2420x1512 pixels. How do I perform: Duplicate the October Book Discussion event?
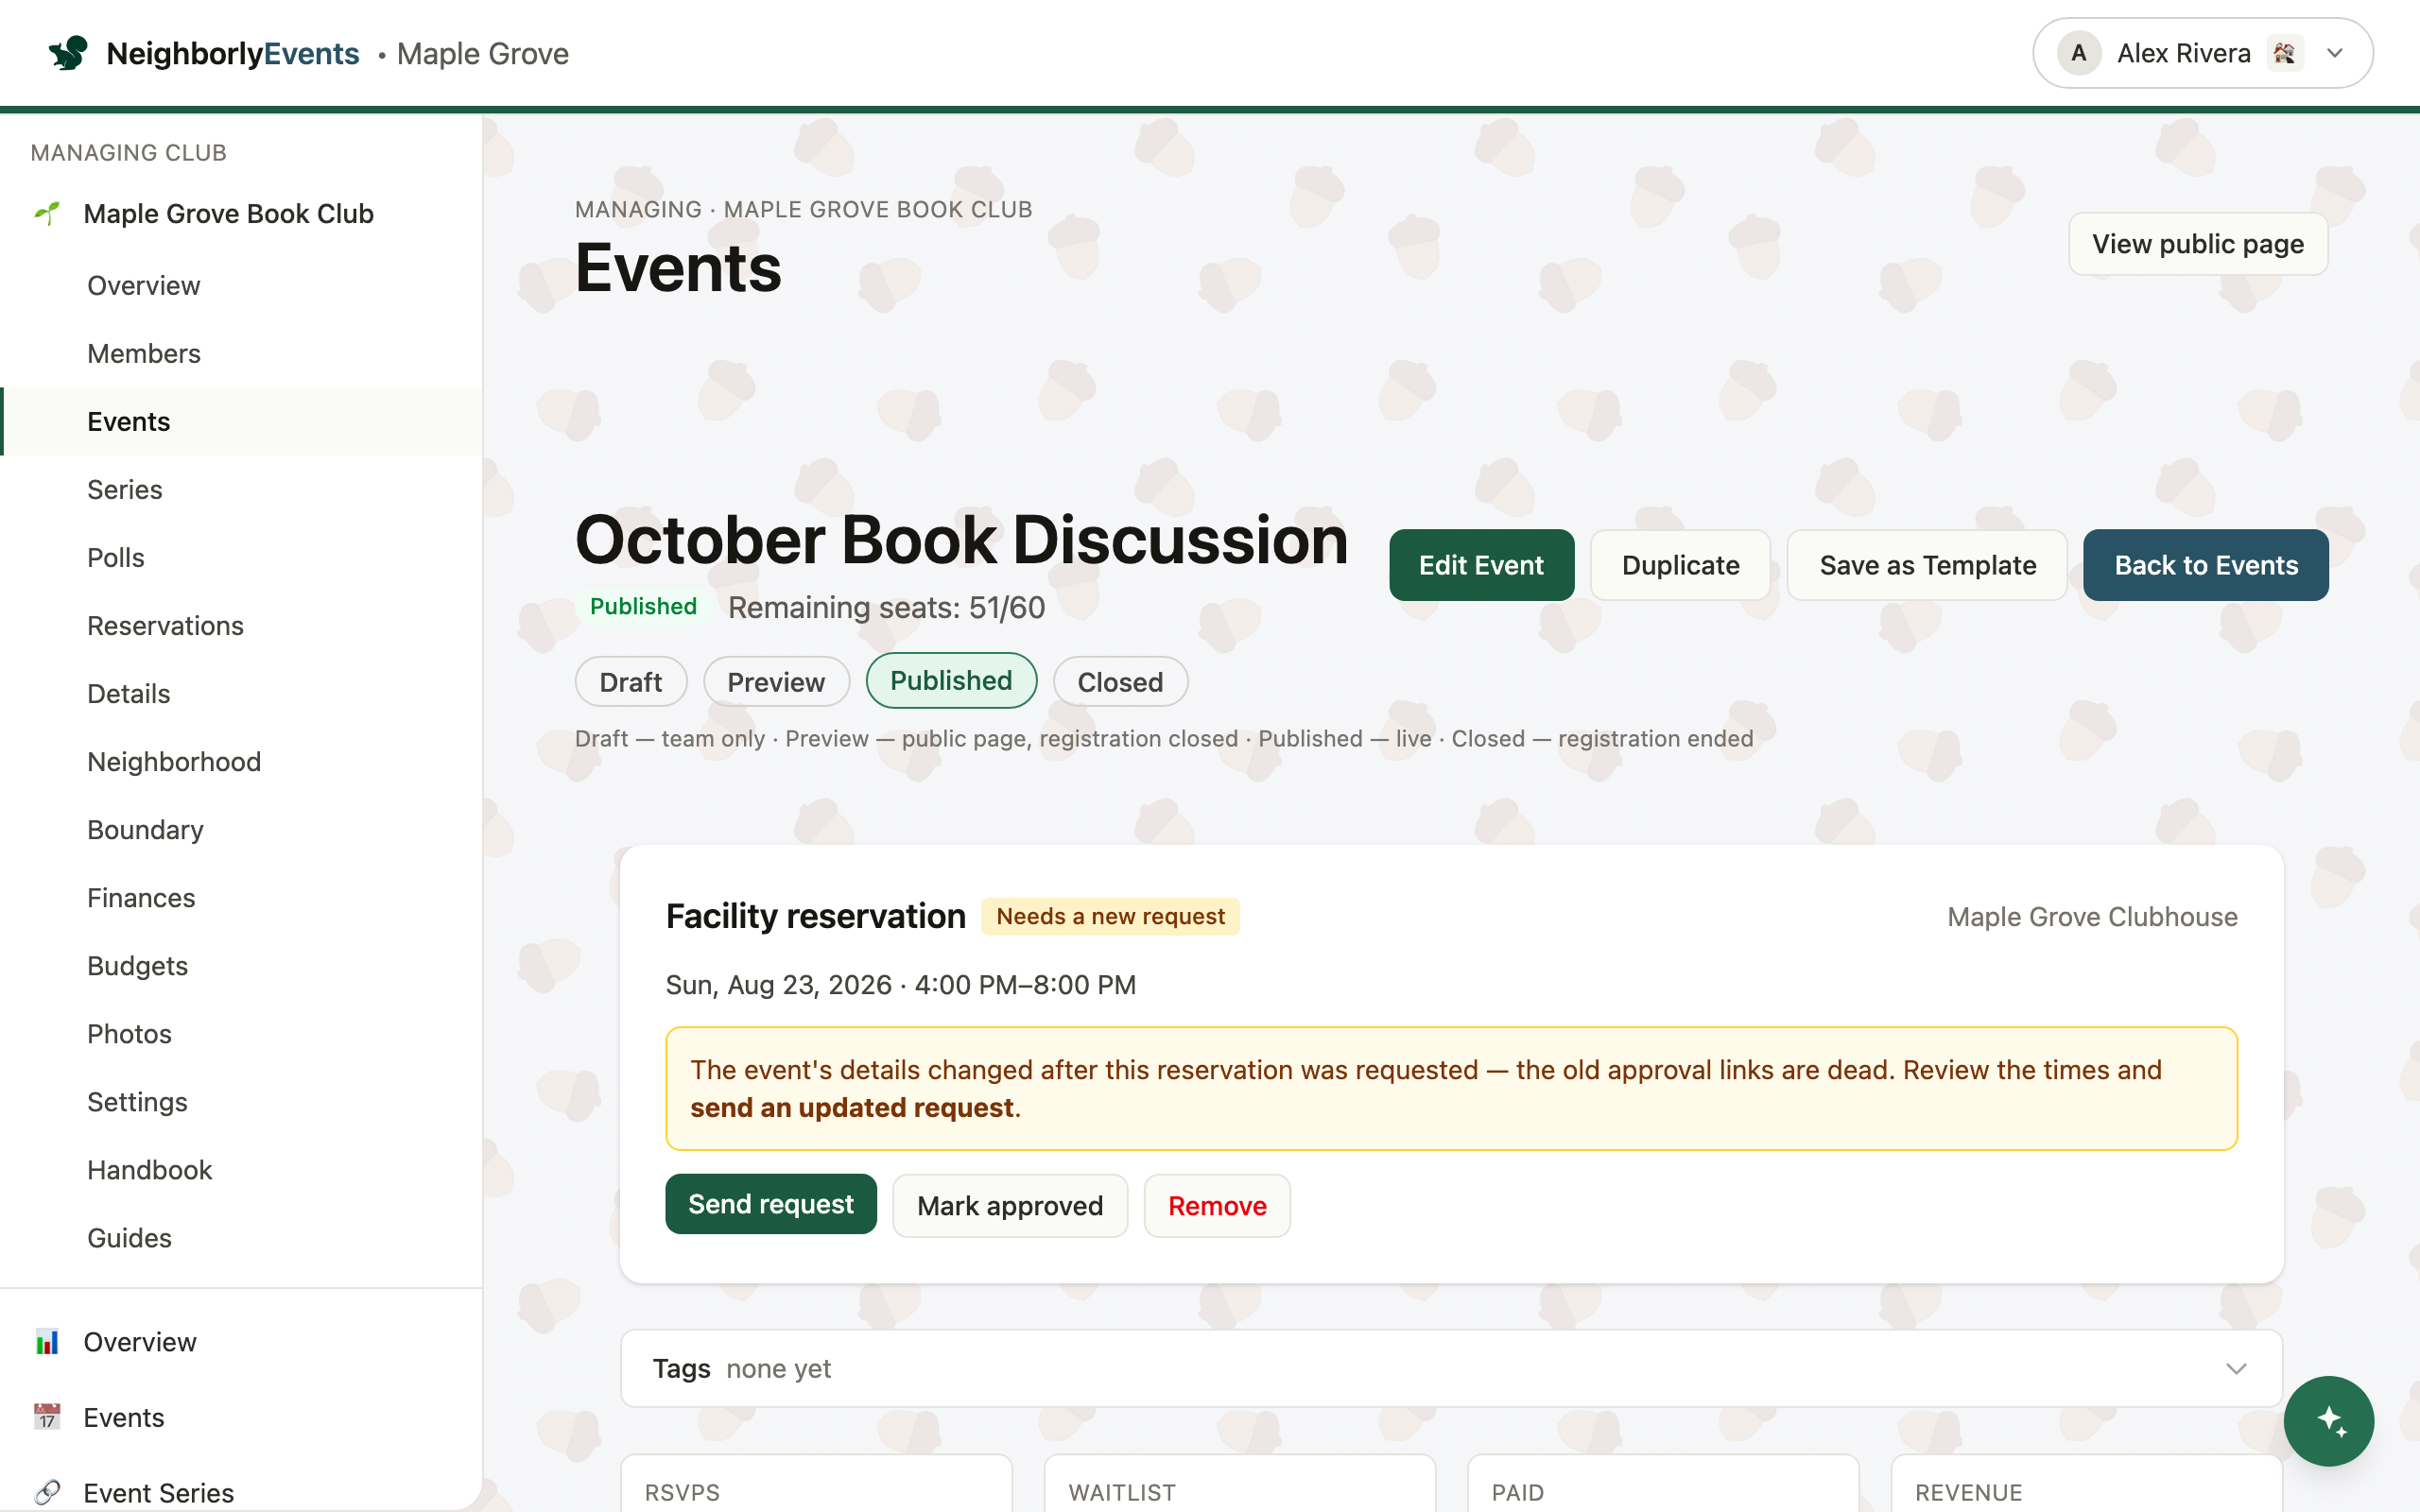(1680, 565)
